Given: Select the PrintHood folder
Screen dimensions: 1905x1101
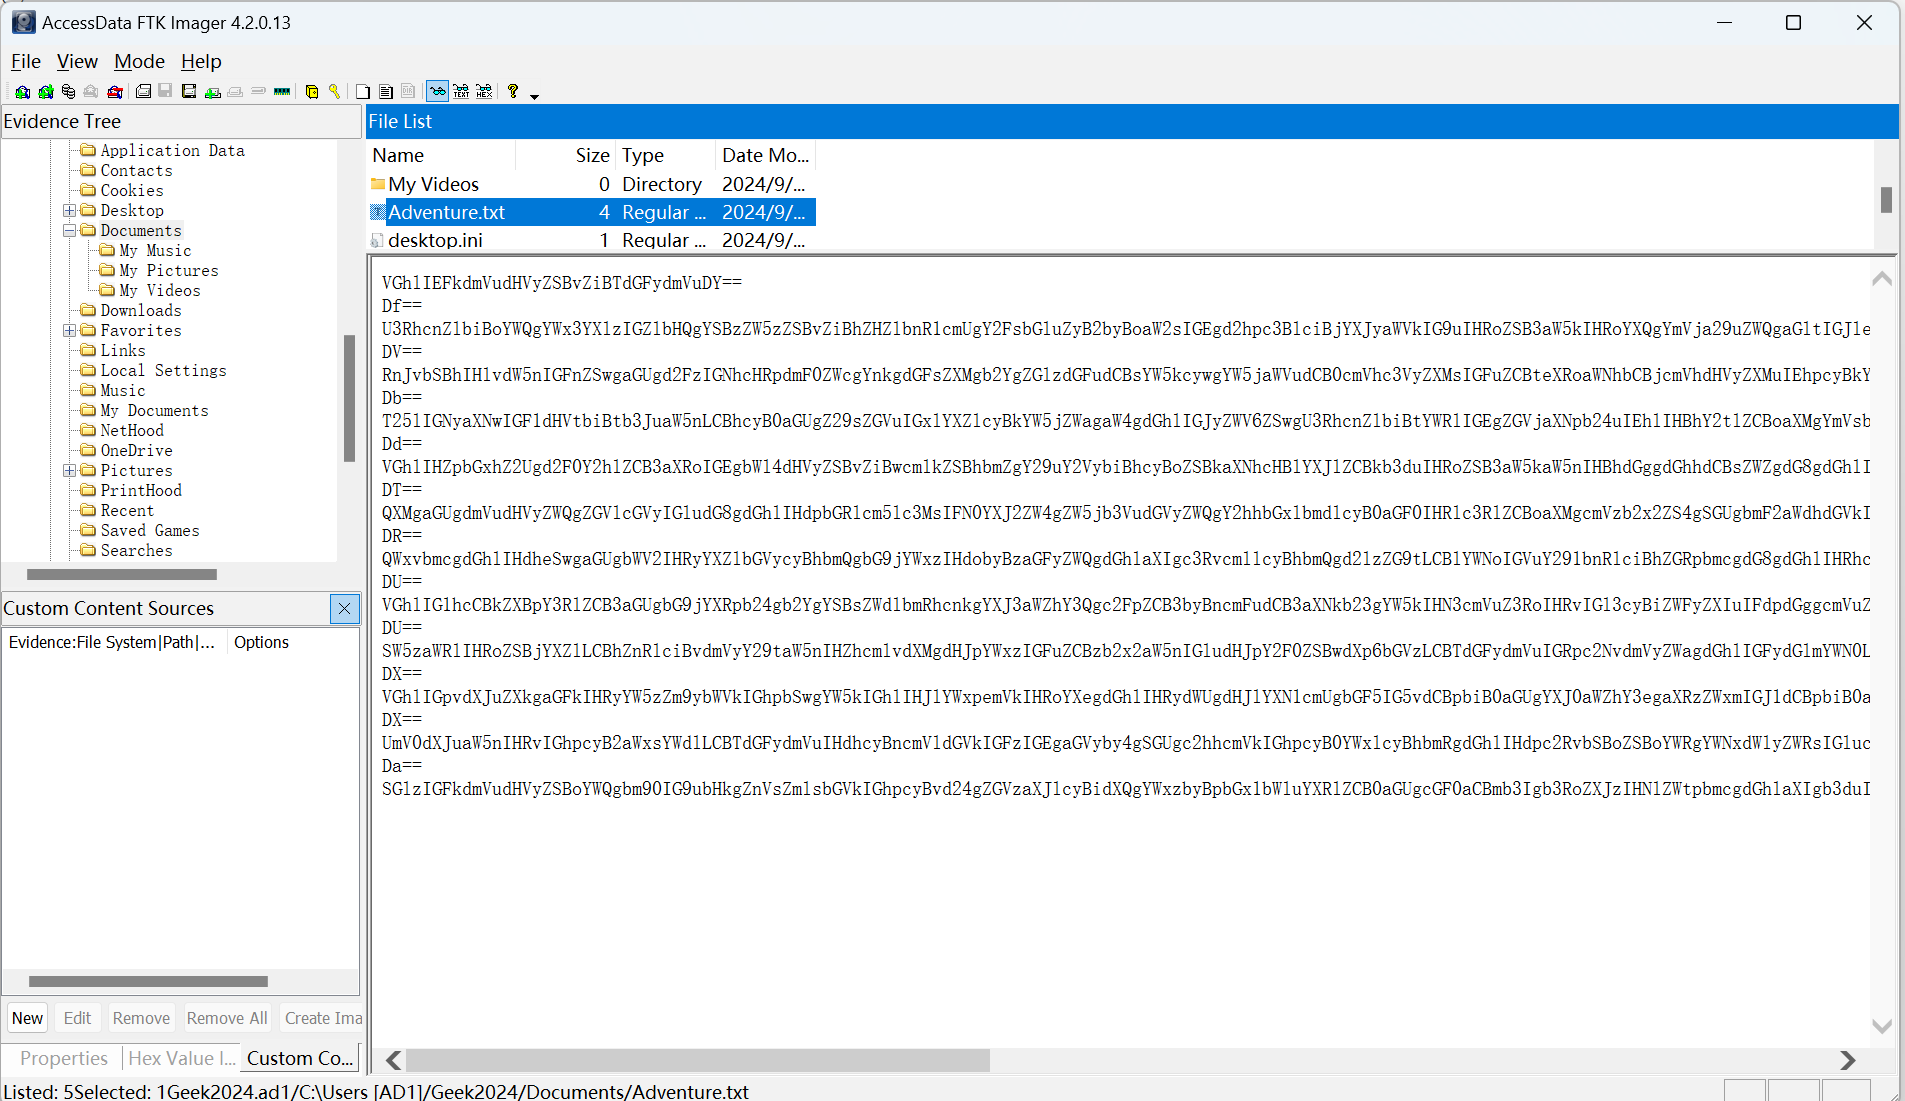Looking at the screenshot, I should click(x=141, y=490).
